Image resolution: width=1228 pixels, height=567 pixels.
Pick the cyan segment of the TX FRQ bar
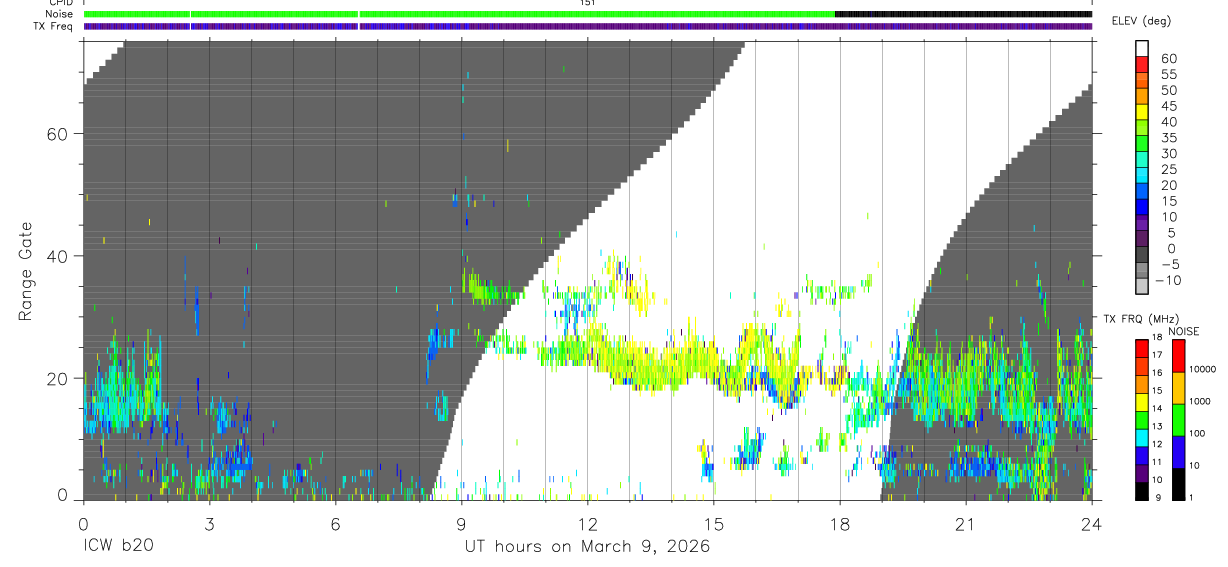[x=1142, y=437]
